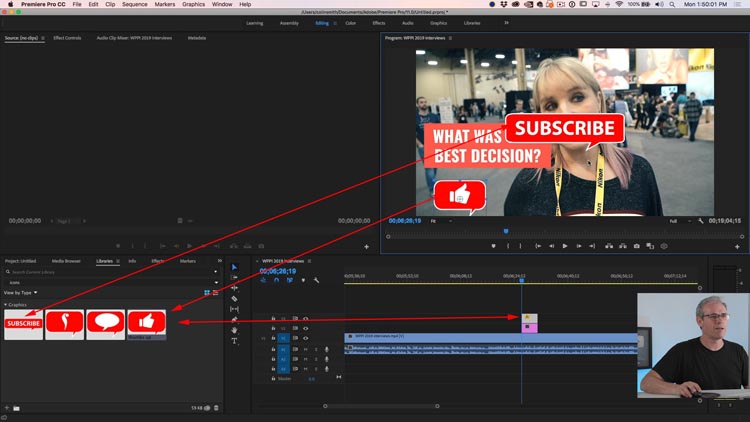Viewport: 750px width, 422px height.
Task: Click the Program monitor playhead on scrub bar
Action: 506,232
